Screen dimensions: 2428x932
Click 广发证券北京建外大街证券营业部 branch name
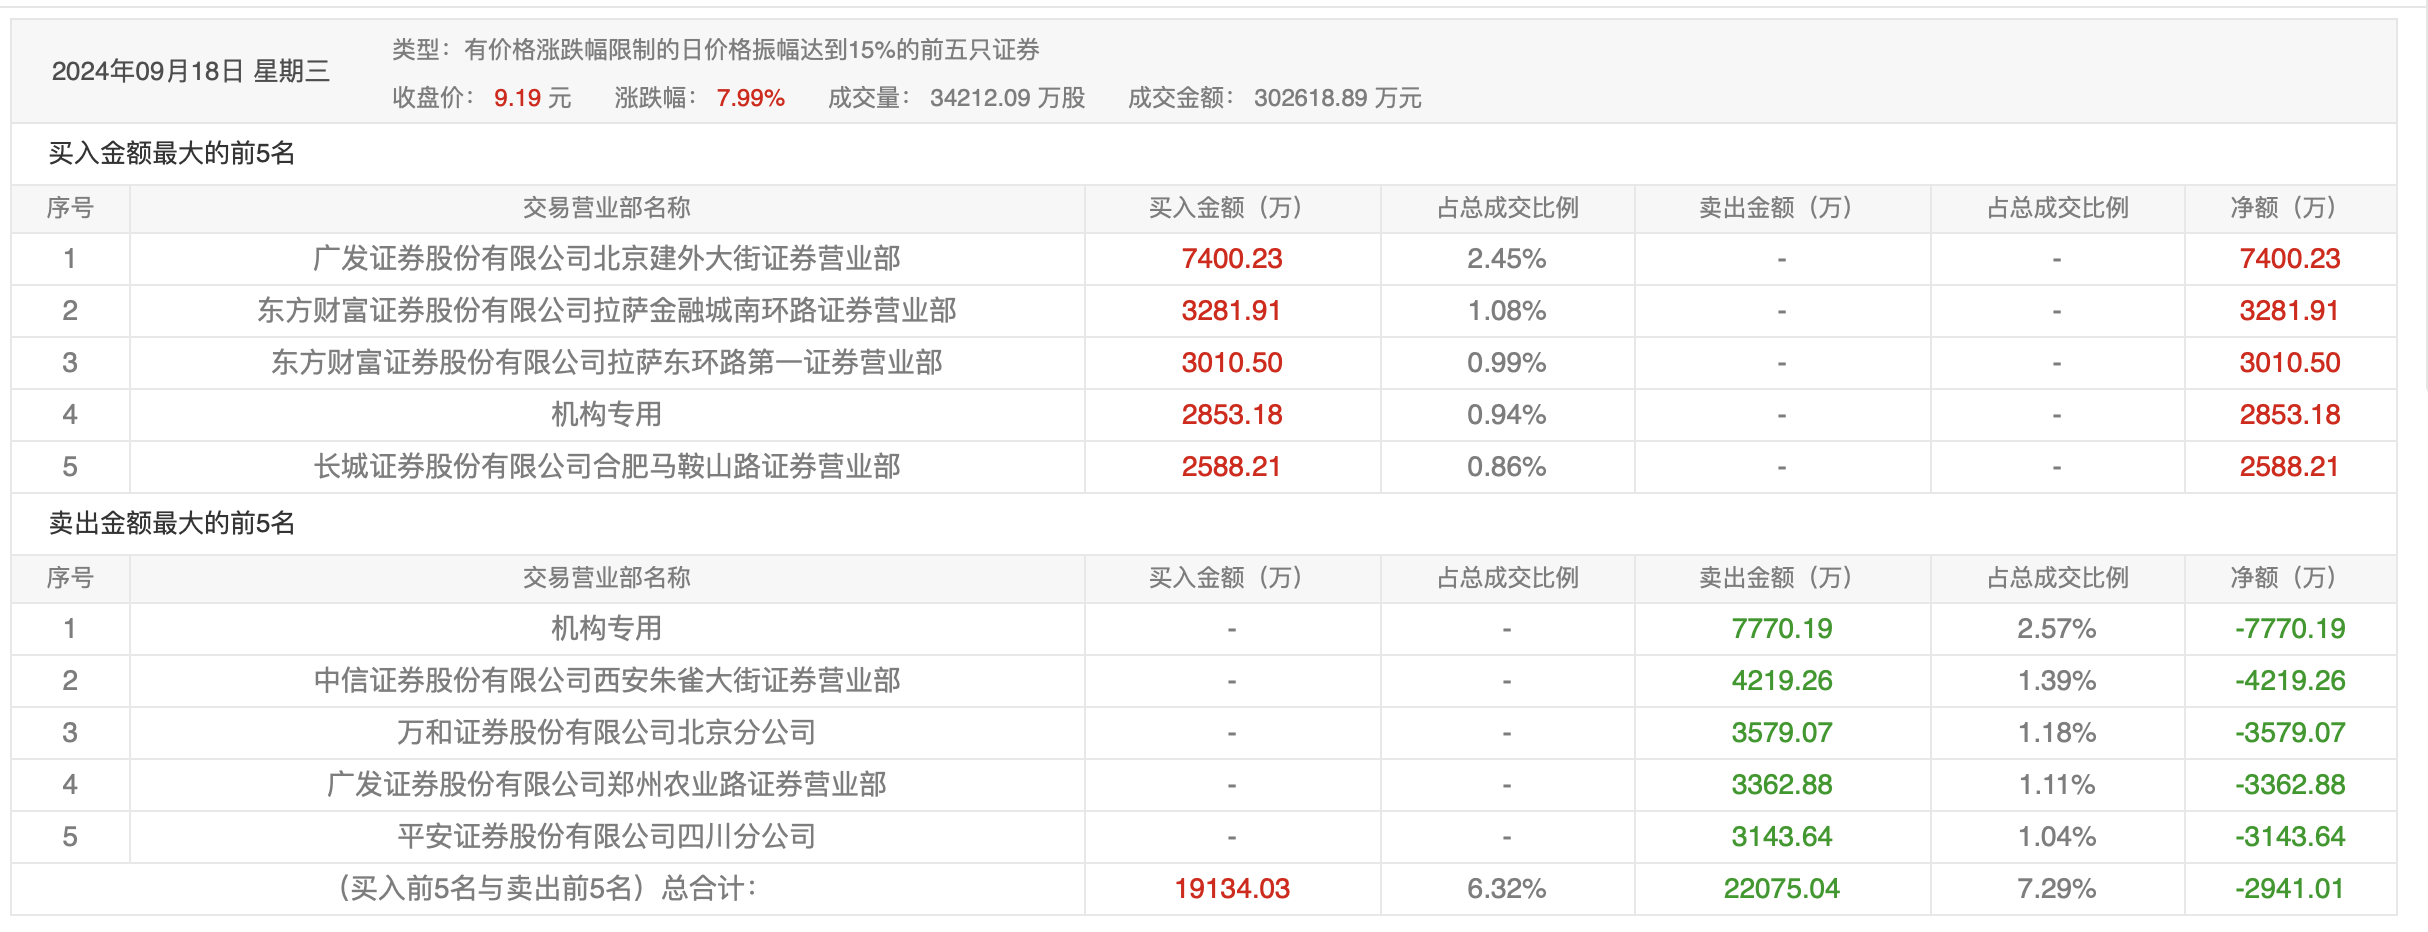click(x=606, y=259)
